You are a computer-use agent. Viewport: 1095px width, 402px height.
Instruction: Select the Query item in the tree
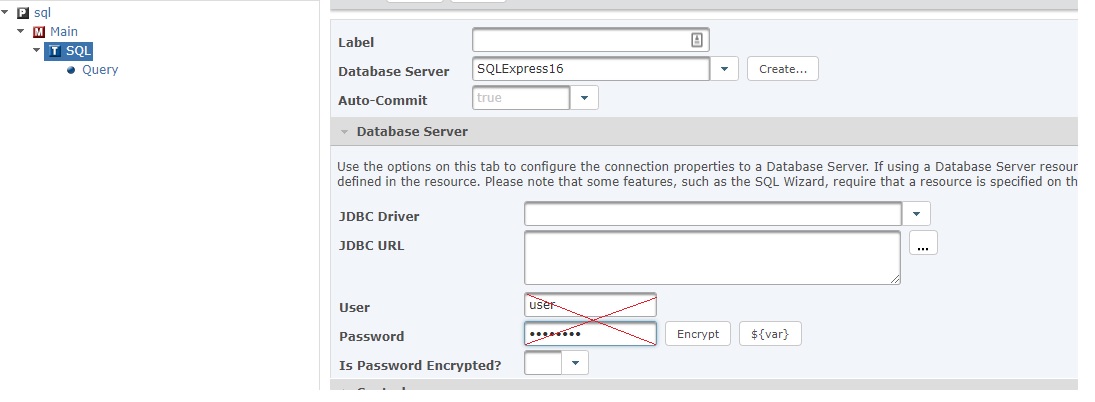click(x=100, y=70)
